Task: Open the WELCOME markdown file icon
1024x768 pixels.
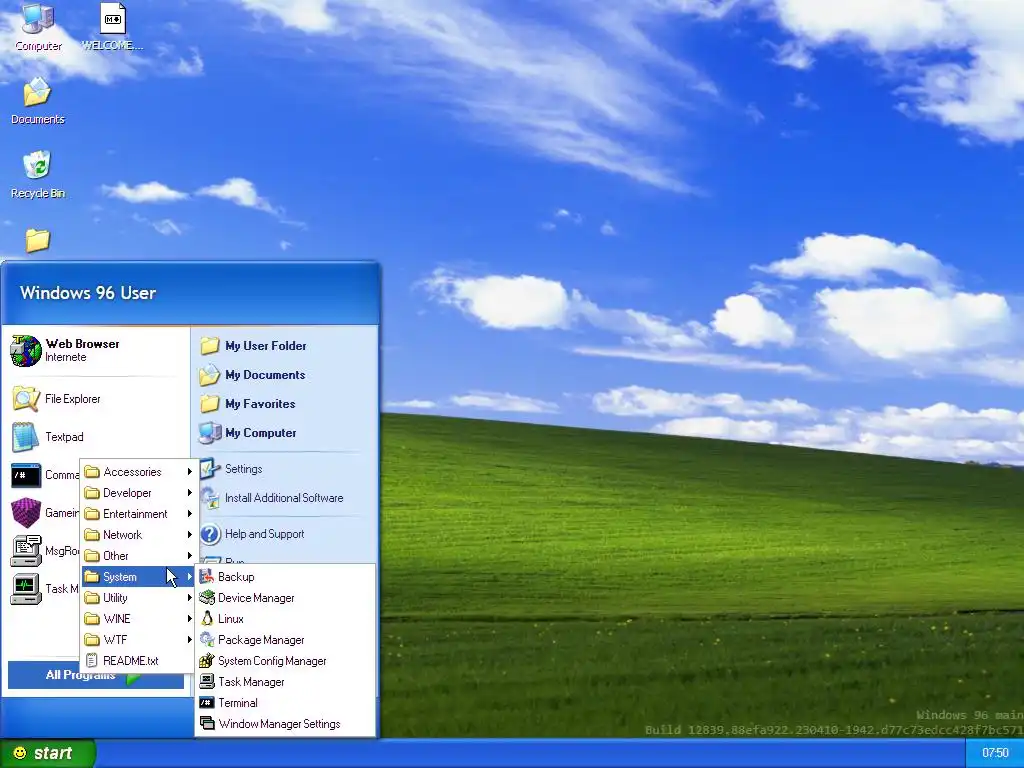Action: click(112, 27)
